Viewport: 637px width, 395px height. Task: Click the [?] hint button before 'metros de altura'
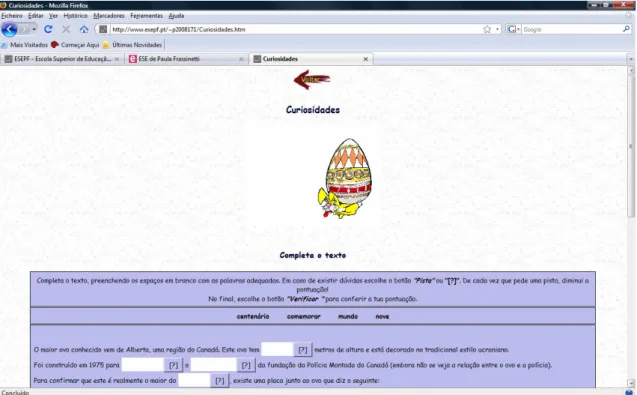click(303, 349)
